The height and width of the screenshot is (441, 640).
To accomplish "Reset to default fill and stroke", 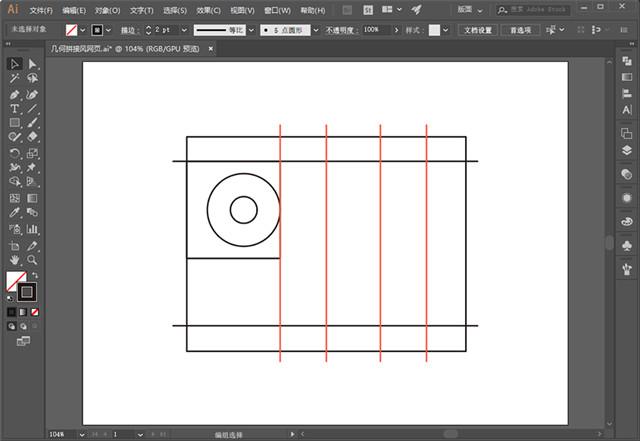I will point(11,297).
